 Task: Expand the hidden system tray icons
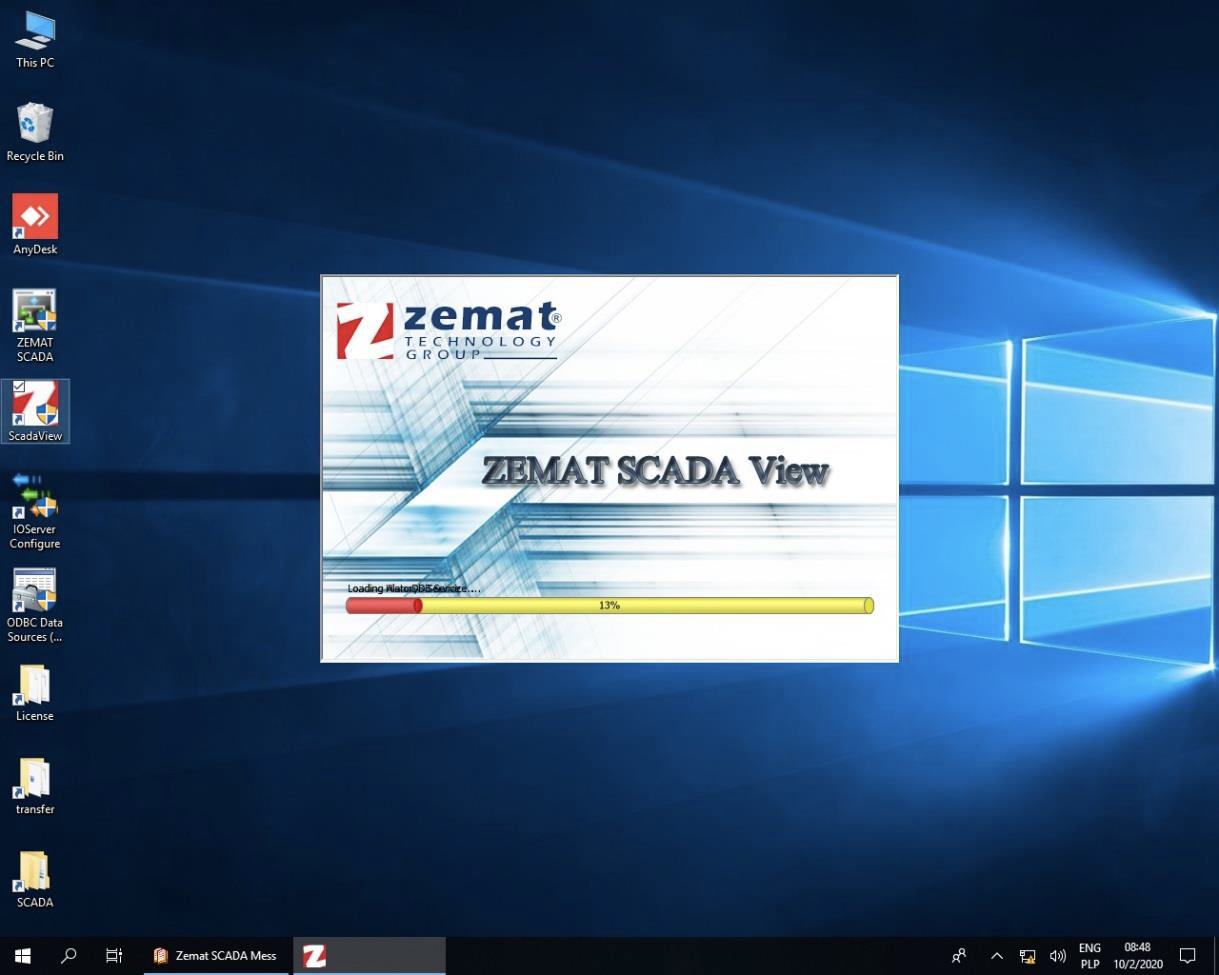(996, 956)
